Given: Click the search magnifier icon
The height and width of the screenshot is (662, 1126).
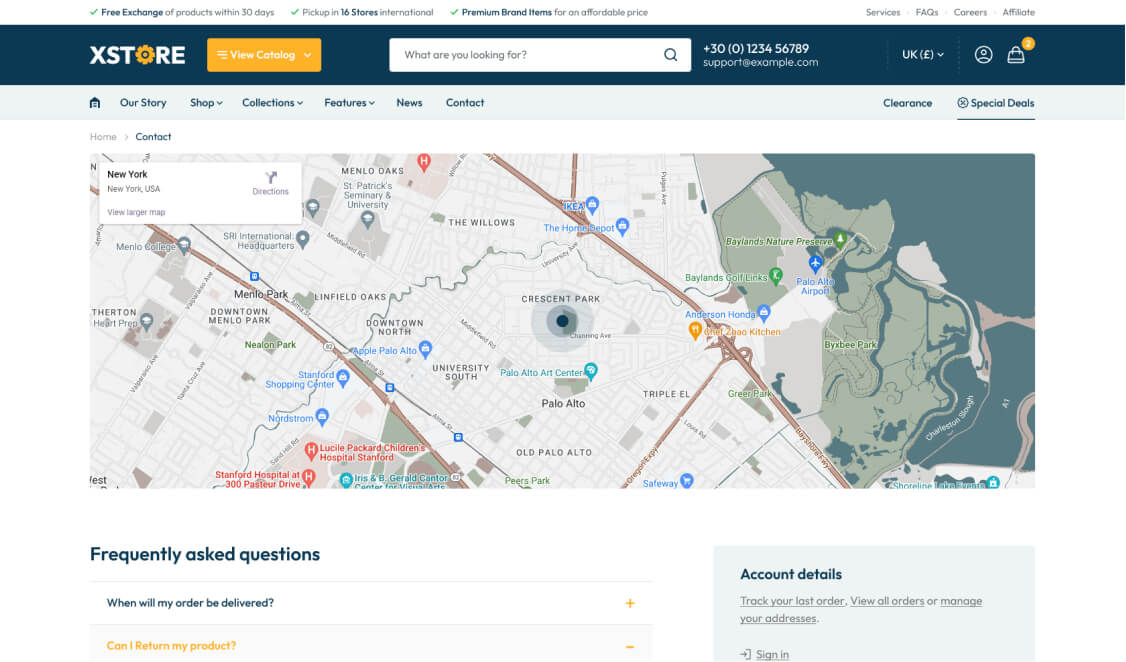Looking at the screenshot, I should click(x=670, y=55).
